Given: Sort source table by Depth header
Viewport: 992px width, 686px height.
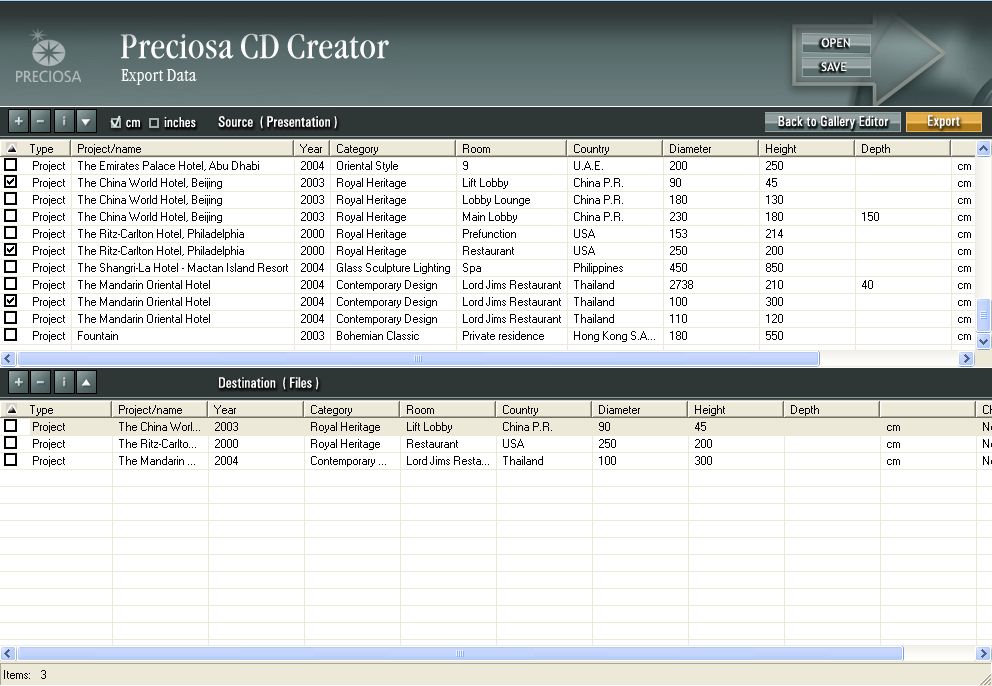Looking at the screenshot, I should click(903, 149).
